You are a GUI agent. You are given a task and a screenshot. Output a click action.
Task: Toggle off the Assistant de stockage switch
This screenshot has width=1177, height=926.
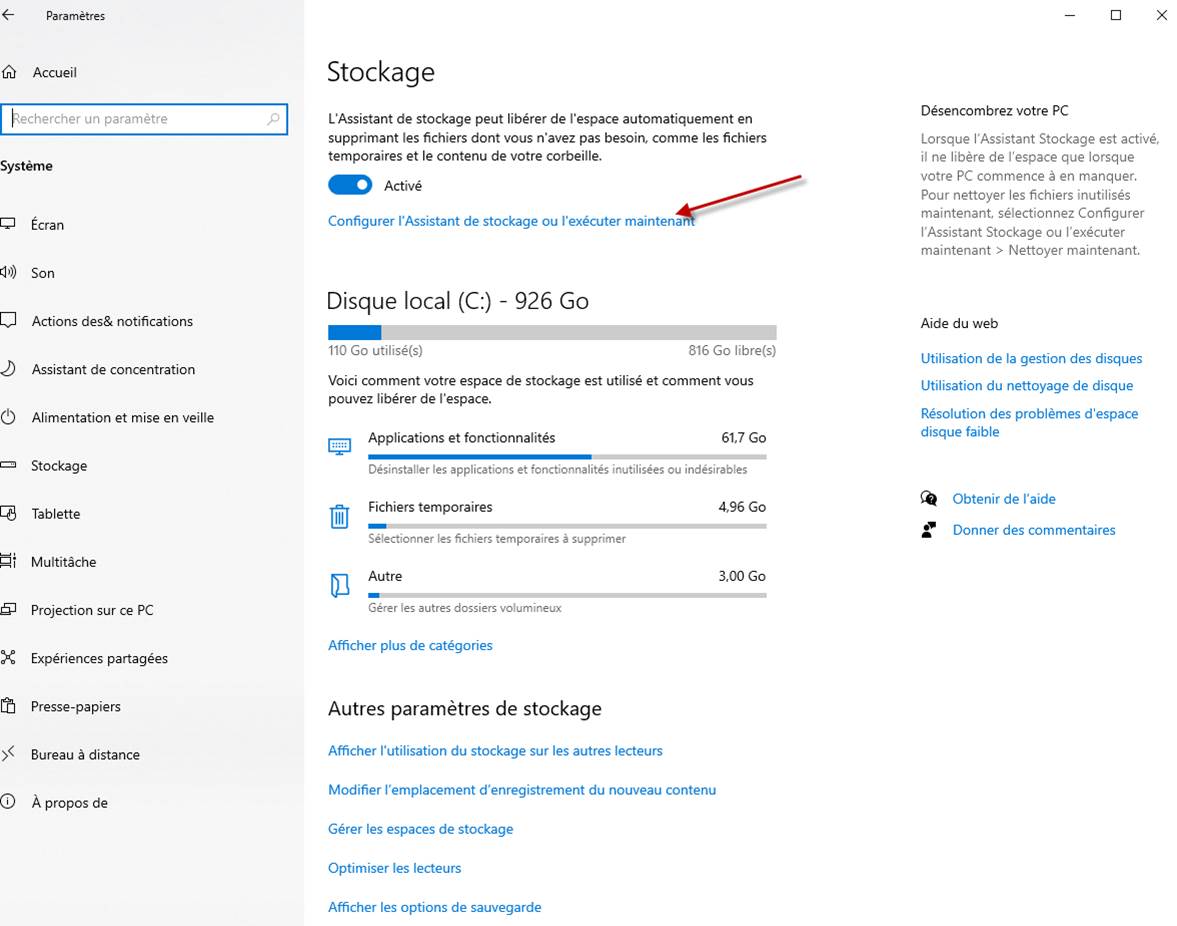[350, 185]
